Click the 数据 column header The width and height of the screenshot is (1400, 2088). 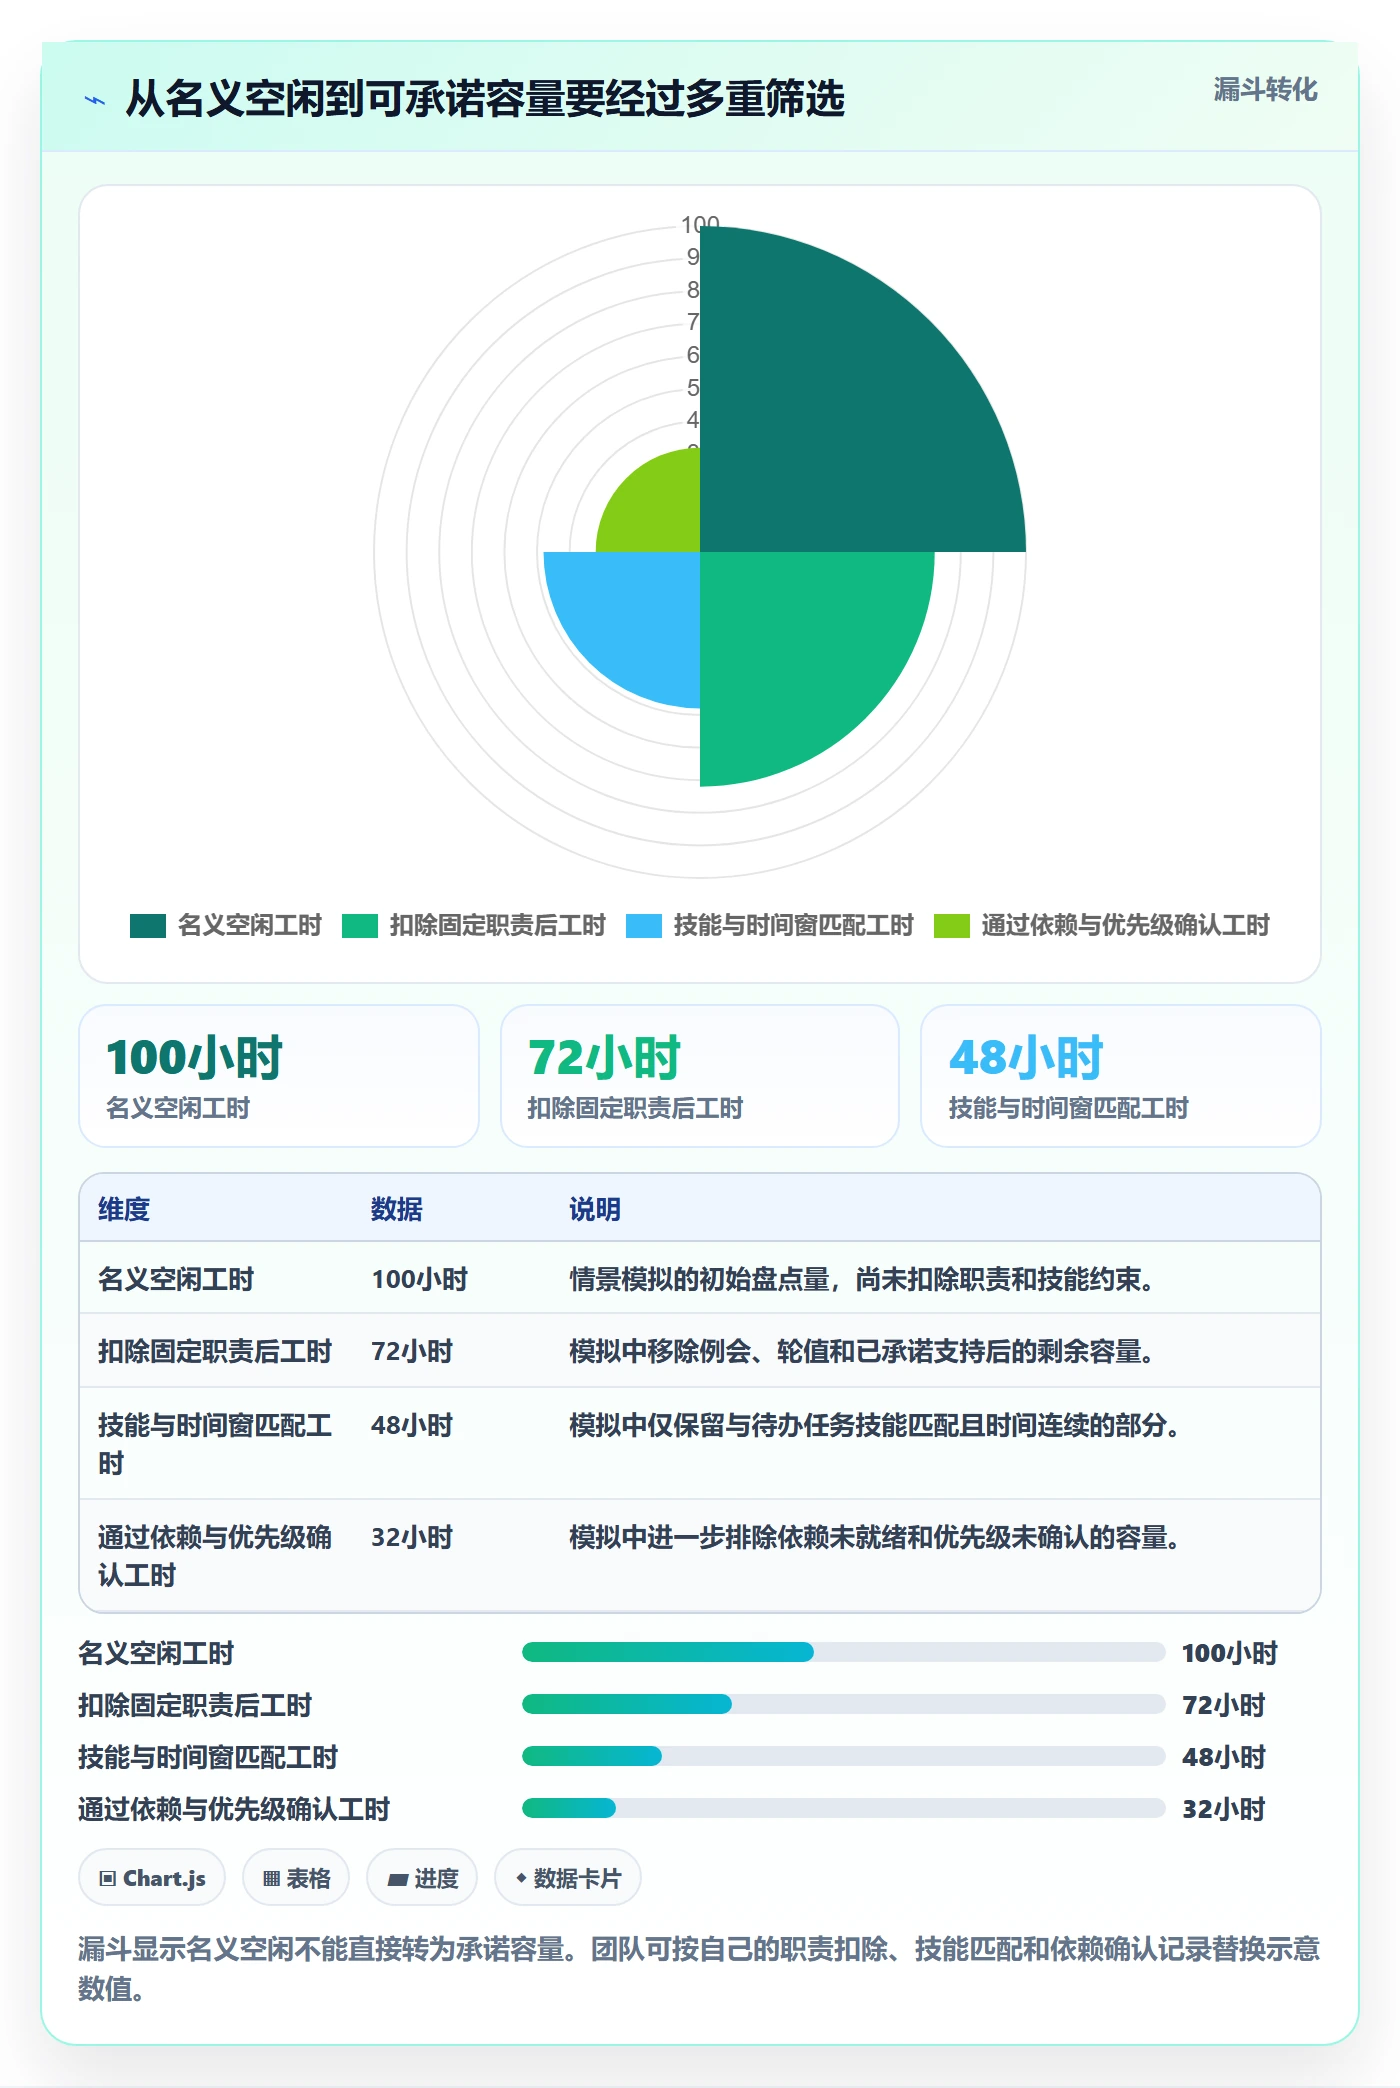coord(397,1209)
